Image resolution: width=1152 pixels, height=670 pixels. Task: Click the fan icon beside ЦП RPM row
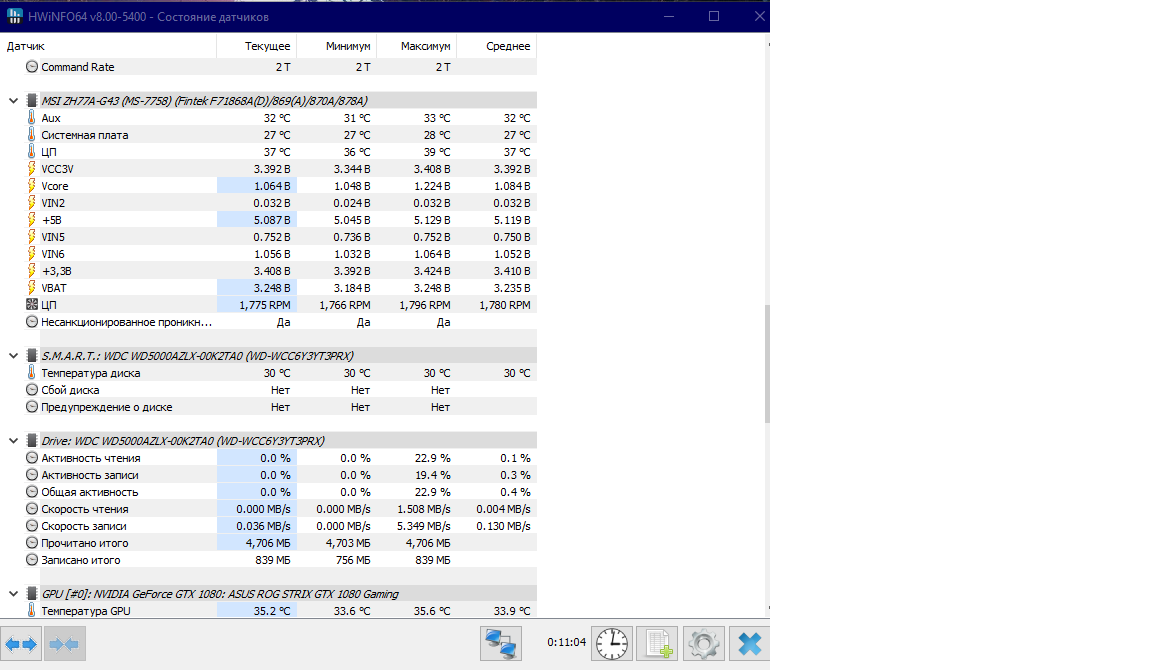click(x=32, y=304)
